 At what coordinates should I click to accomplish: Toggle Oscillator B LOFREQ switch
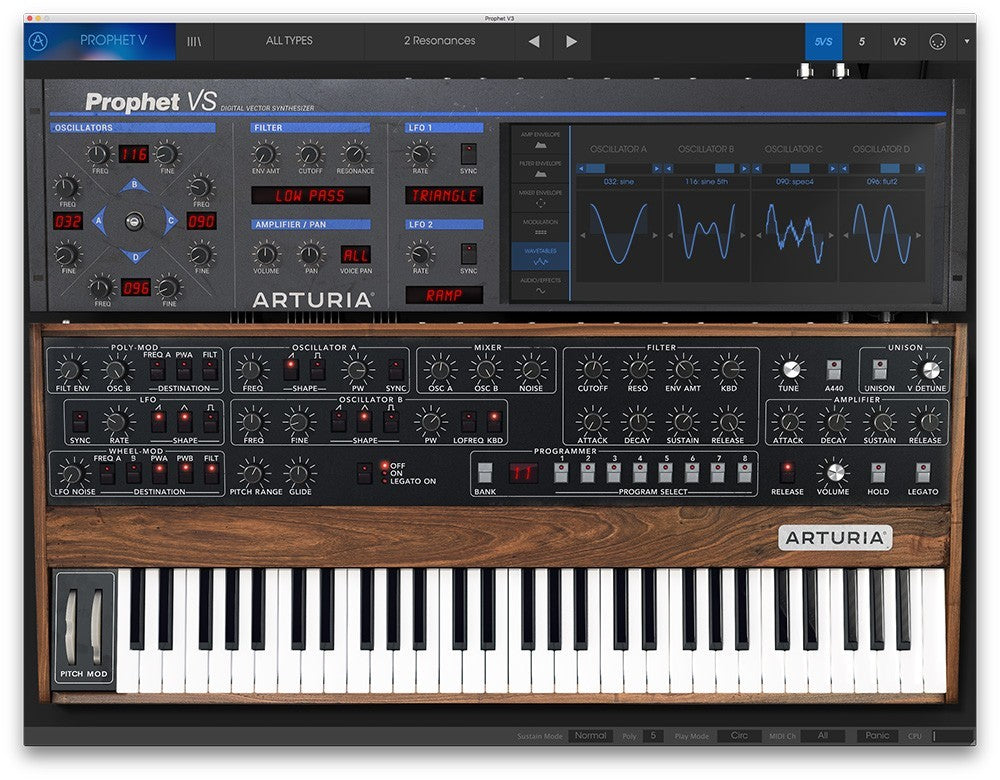[x=469, y=422]
